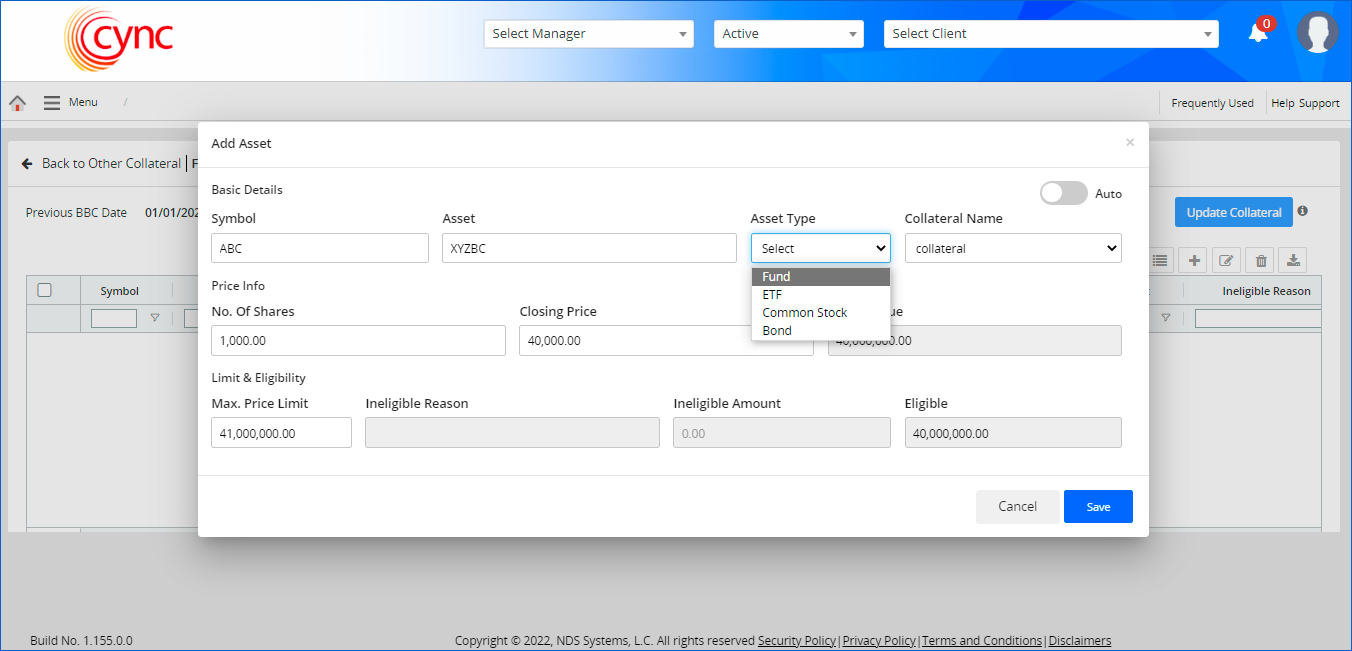1352x651 pixels.
Task: Open the Select Manager dropdown
Action: pyautogui.click(x=588, y=34)
